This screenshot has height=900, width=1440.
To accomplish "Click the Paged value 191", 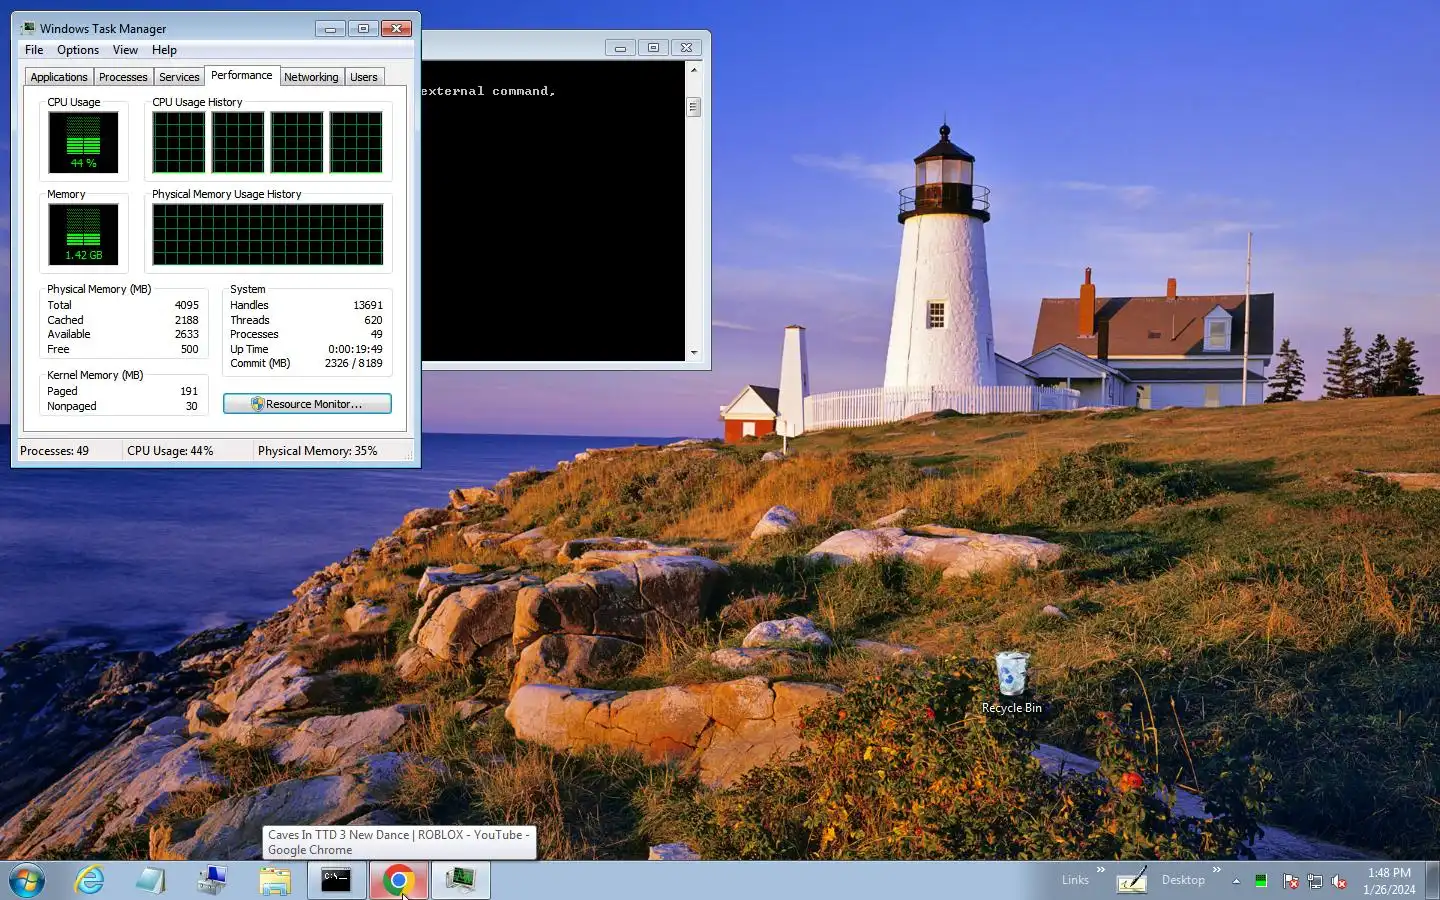I will (x=189, y=391).
